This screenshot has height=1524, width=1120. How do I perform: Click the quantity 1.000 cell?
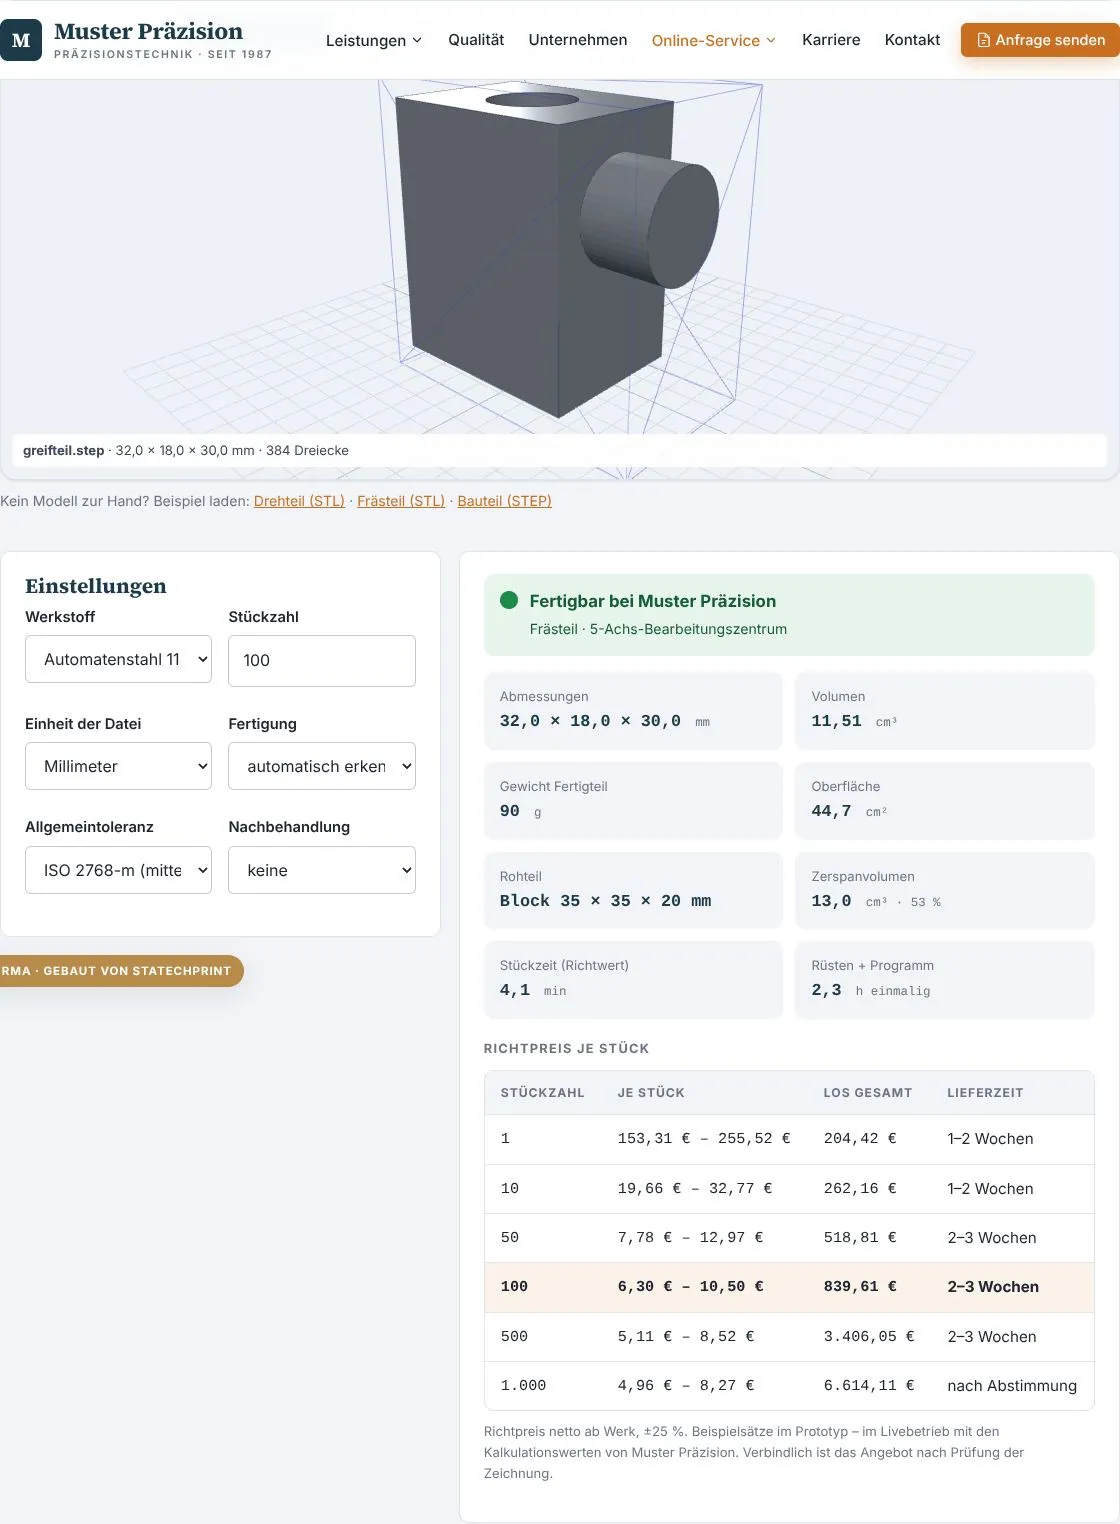tap(523, 1386)
